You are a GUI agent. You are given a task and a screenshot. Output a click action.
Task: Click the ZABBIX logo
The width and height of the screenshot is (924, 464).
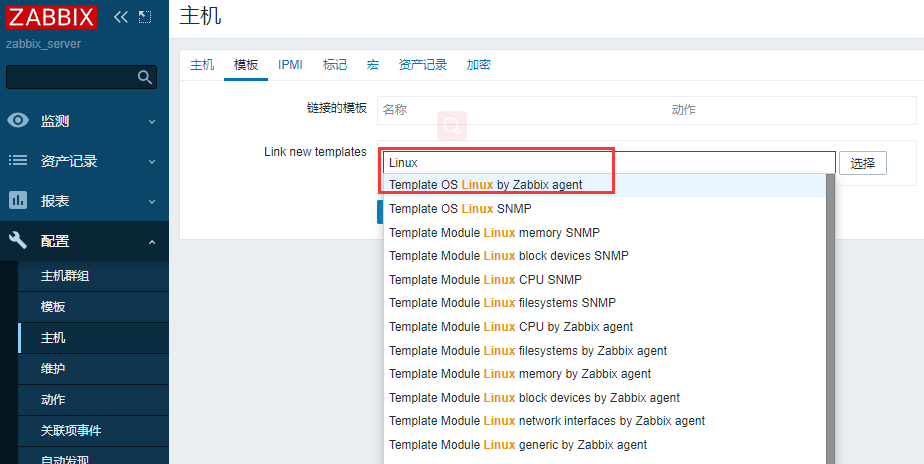[x=51, y=17]
